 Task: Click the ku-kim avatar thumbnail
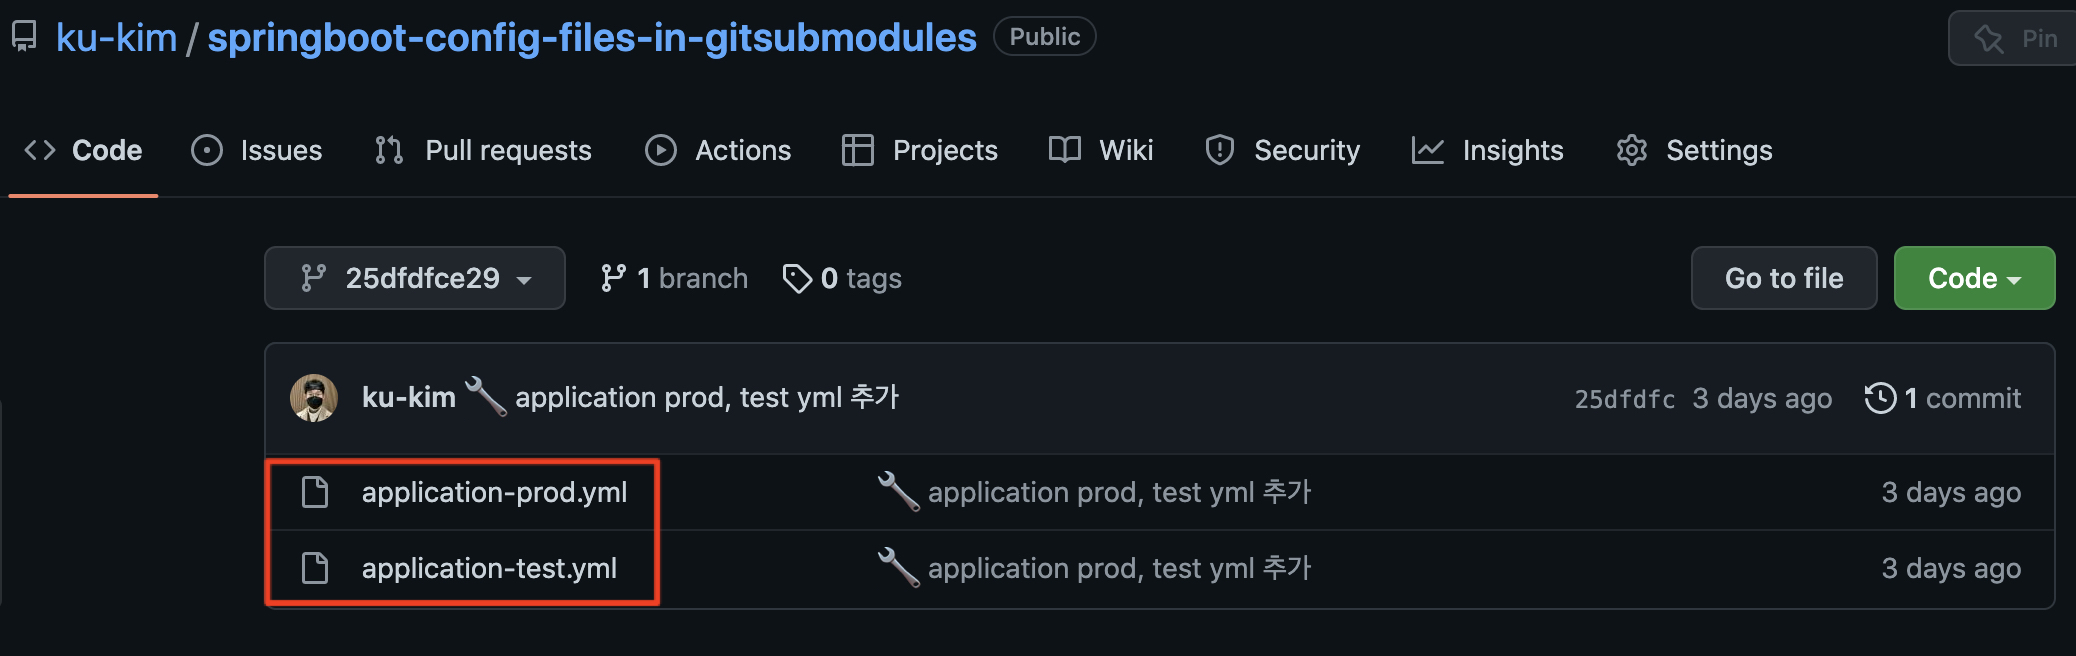coord(314,398)
